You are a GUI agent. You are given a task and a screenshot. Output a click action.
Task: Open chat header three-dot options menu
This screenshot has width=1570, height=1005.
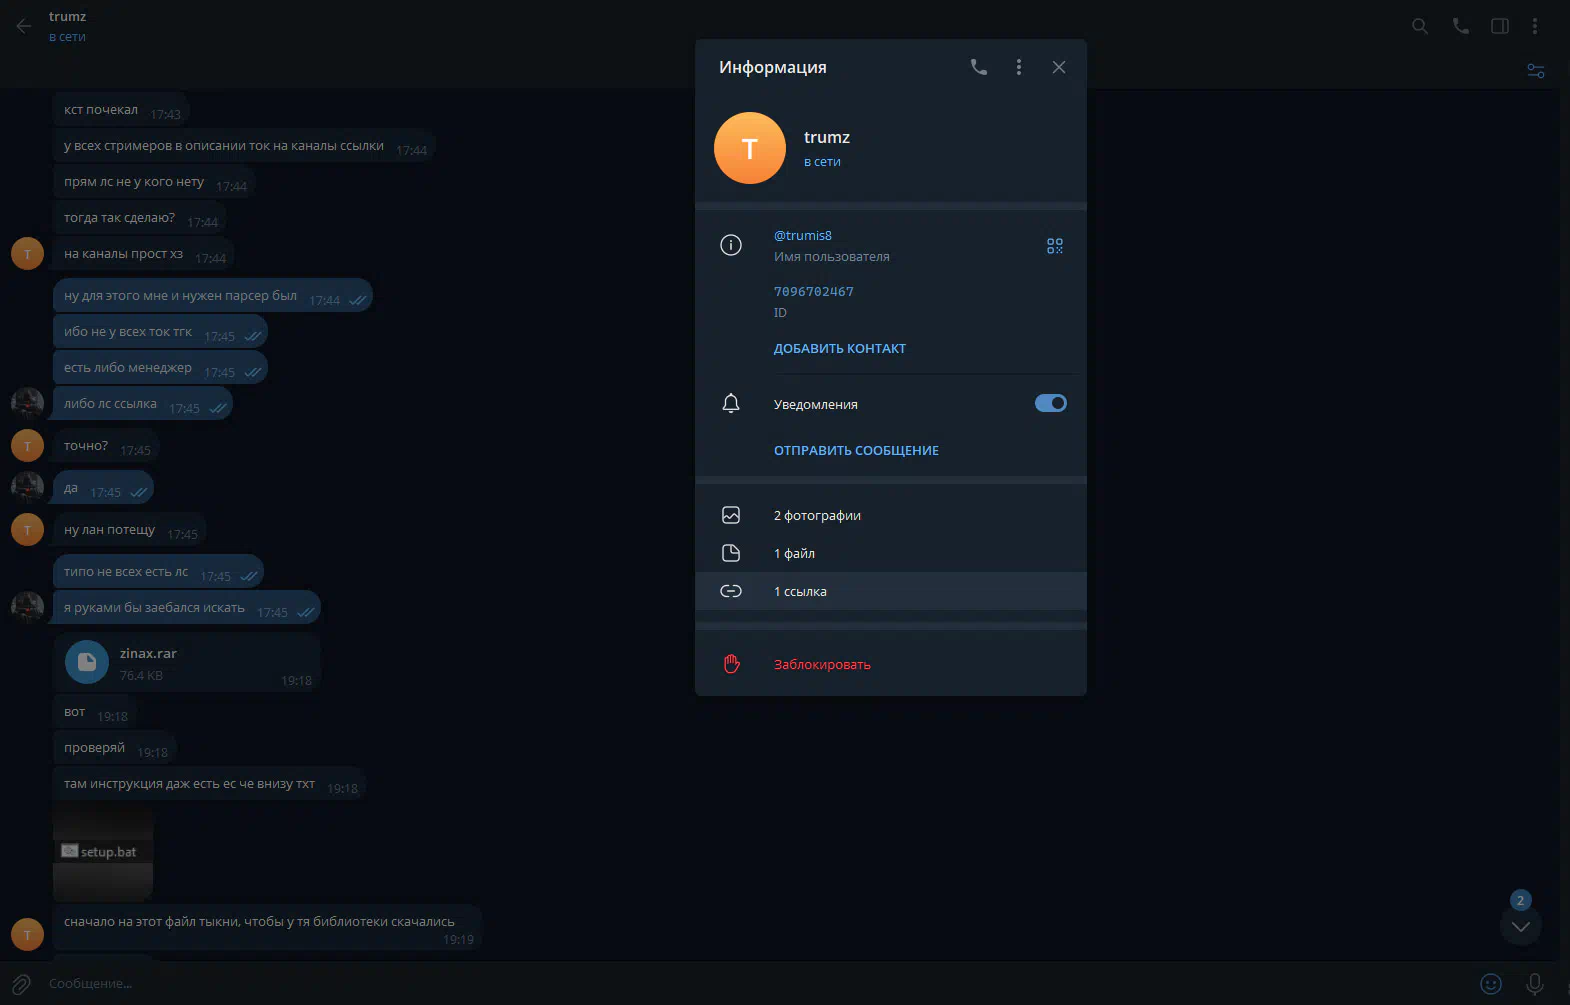click(x=1534, y=26)
